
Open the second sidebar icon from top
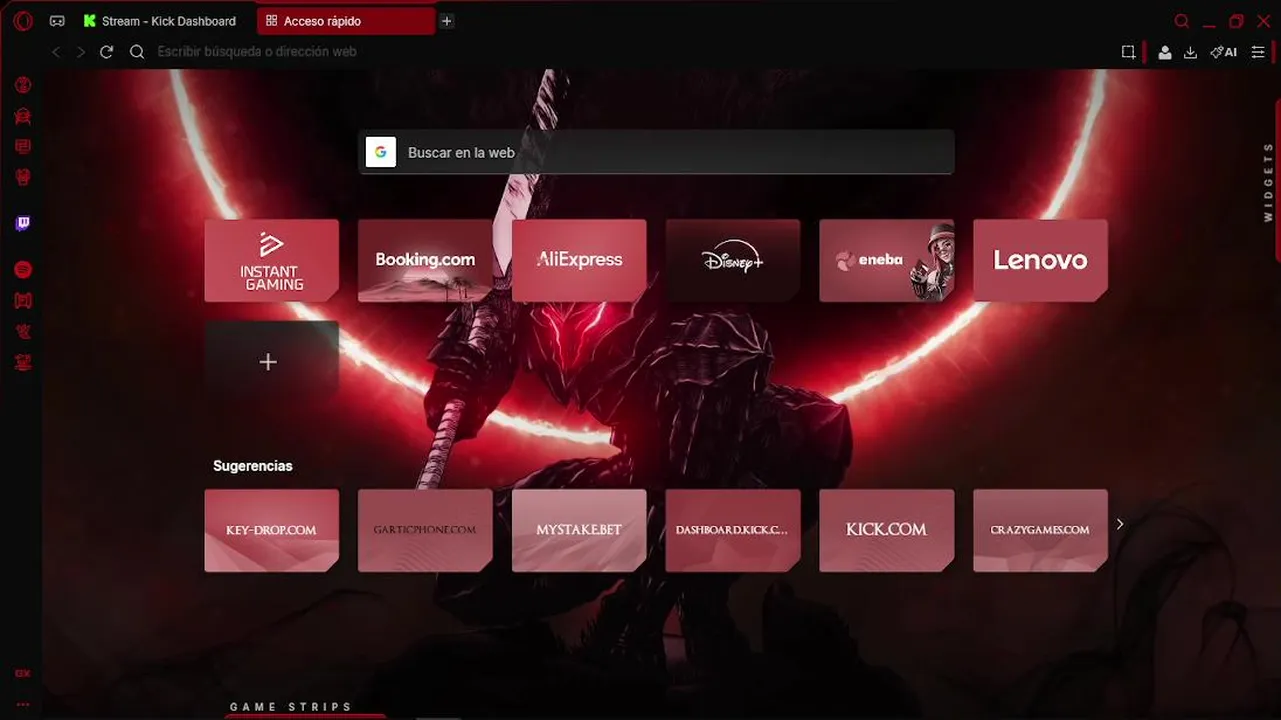tap(23, 116)
